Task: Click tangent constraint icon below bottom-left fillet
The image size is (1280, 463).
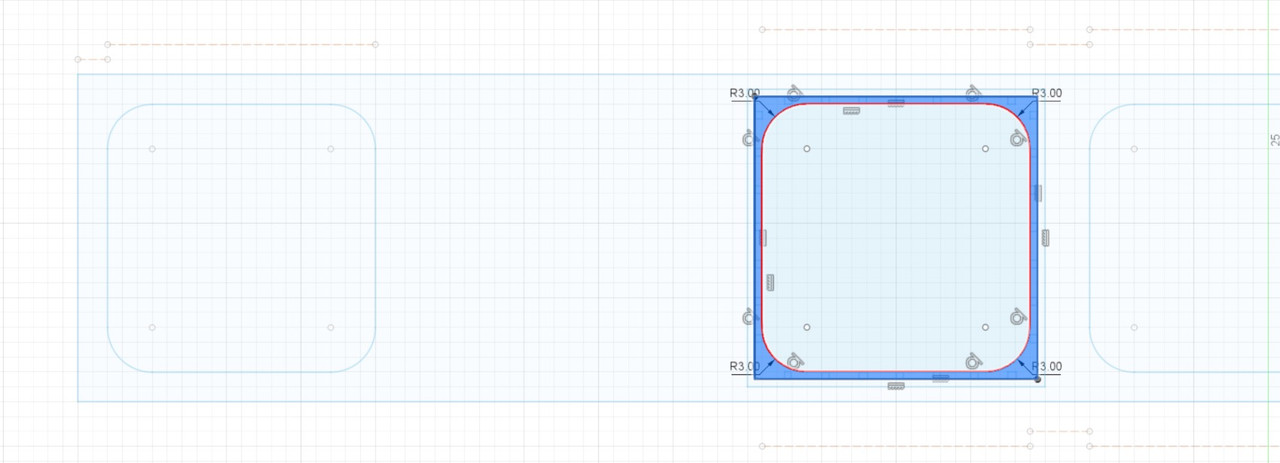Action: [794, 360]
